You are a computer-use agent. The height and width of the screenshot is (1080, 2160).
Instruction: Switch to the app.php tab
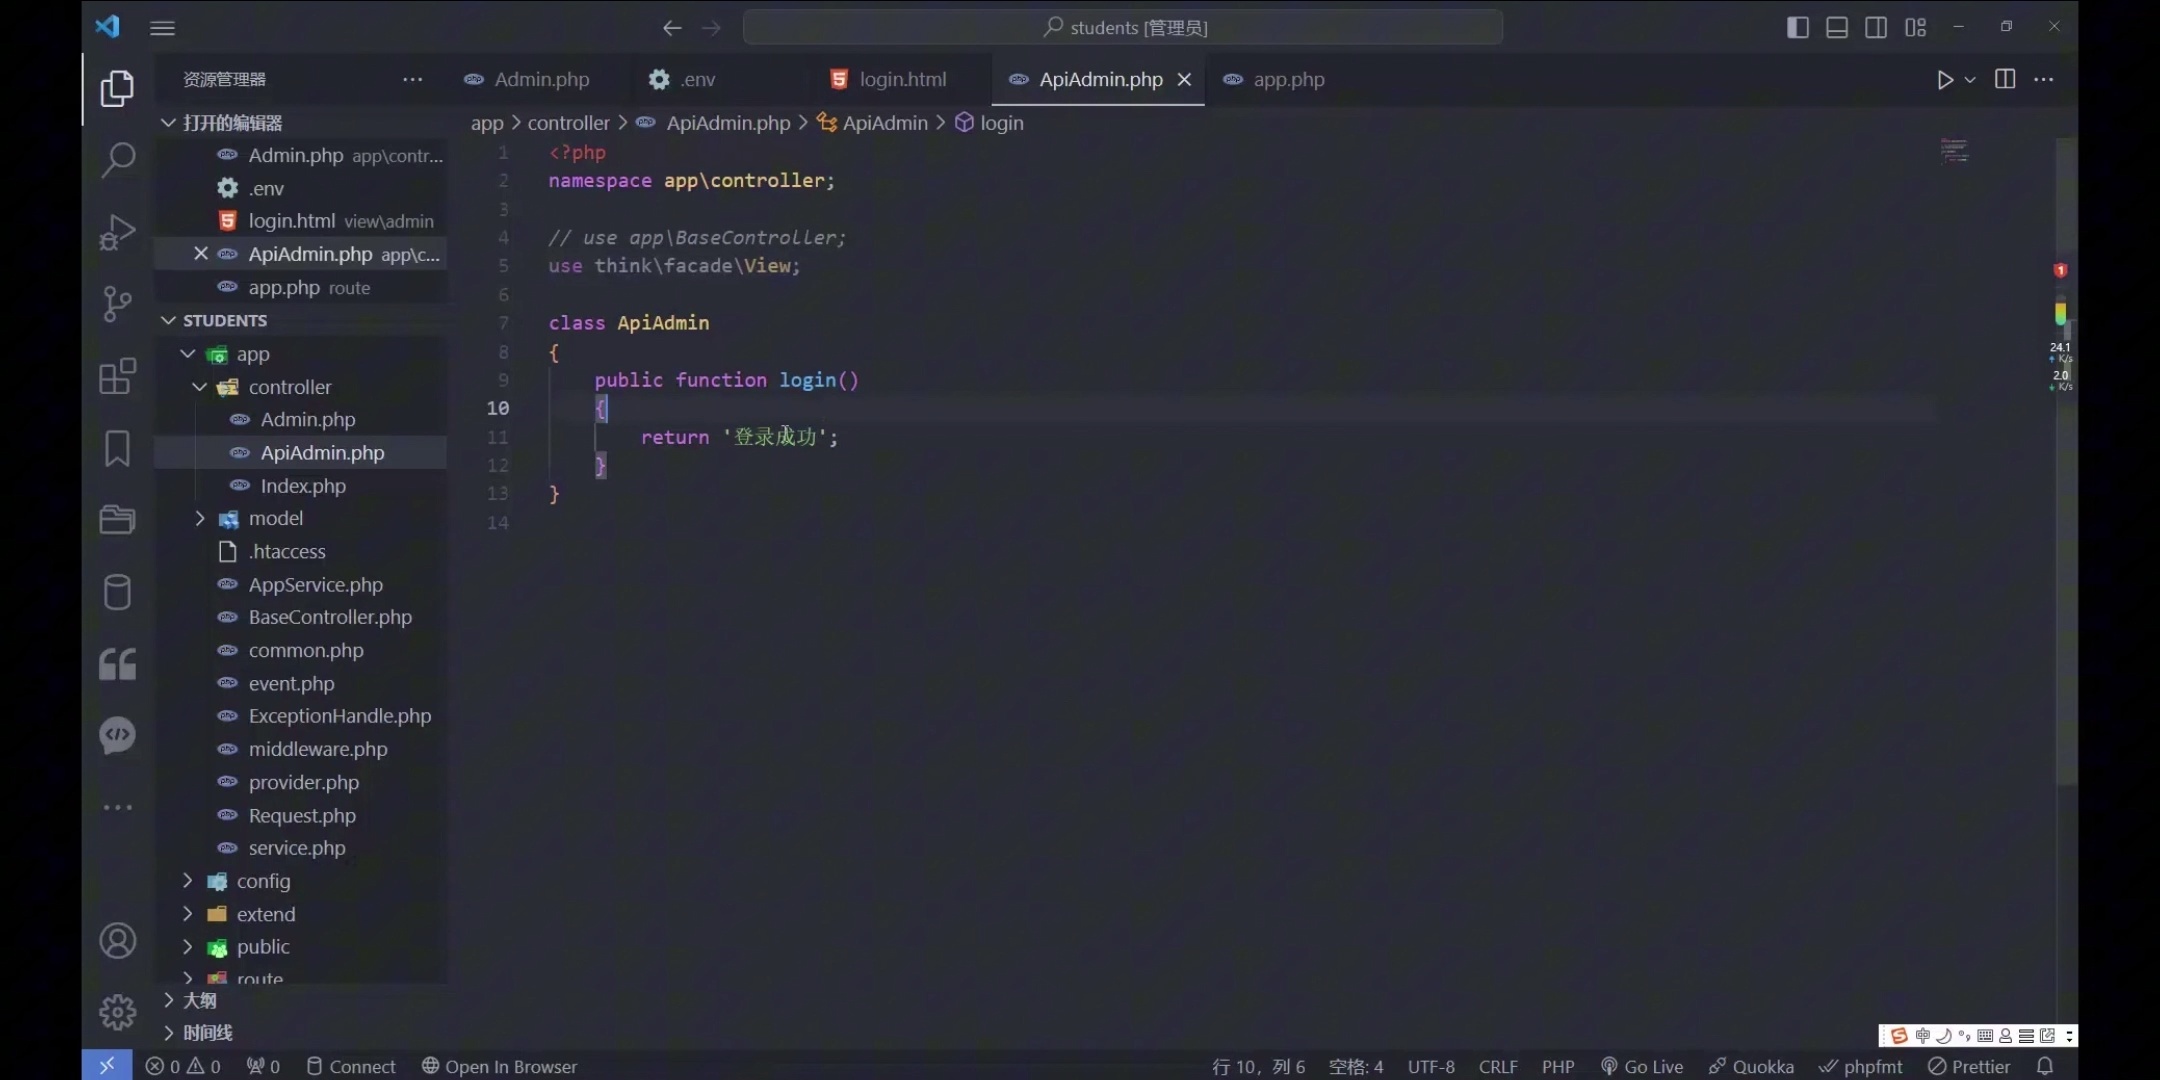[x=1288, y=79]
